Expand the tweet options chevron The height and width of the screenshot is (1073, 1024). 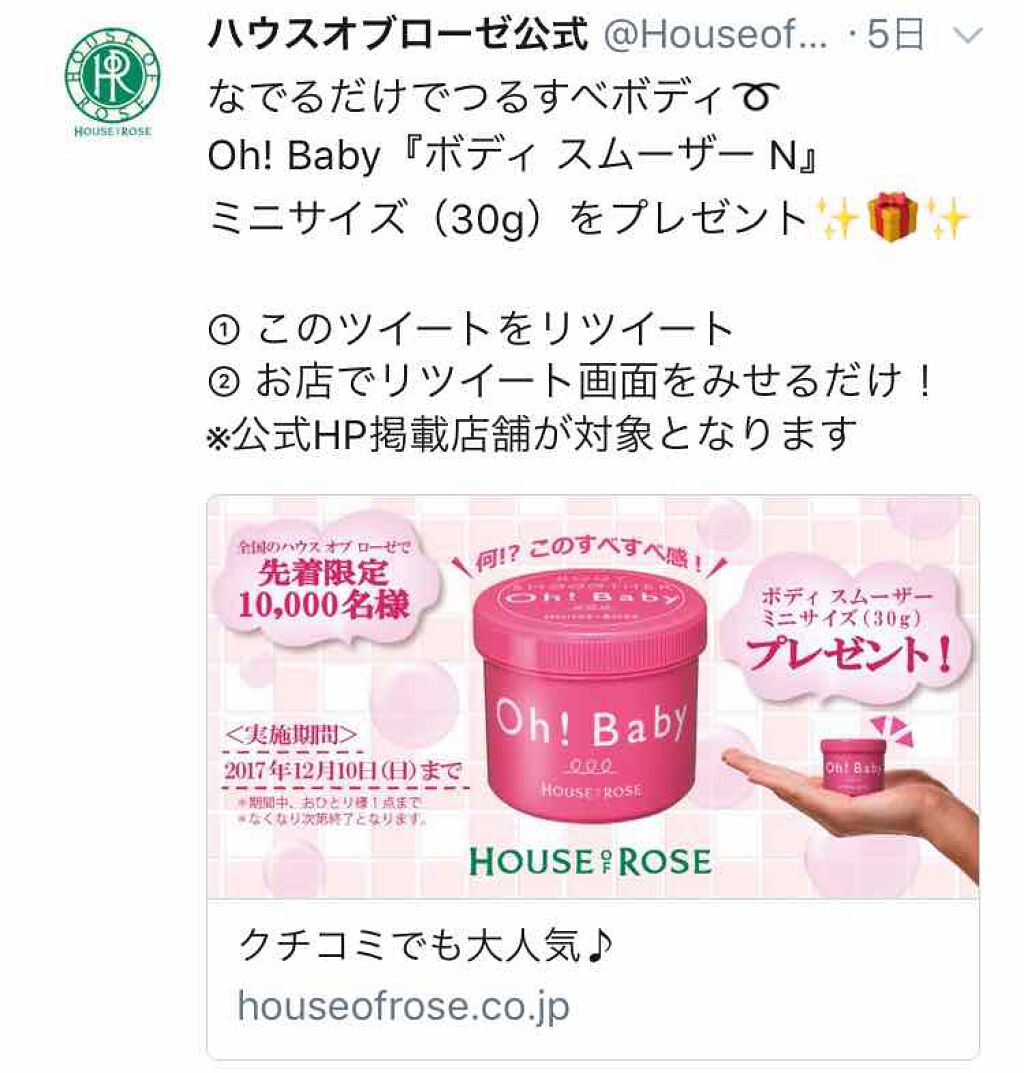[x=967, y=36]
